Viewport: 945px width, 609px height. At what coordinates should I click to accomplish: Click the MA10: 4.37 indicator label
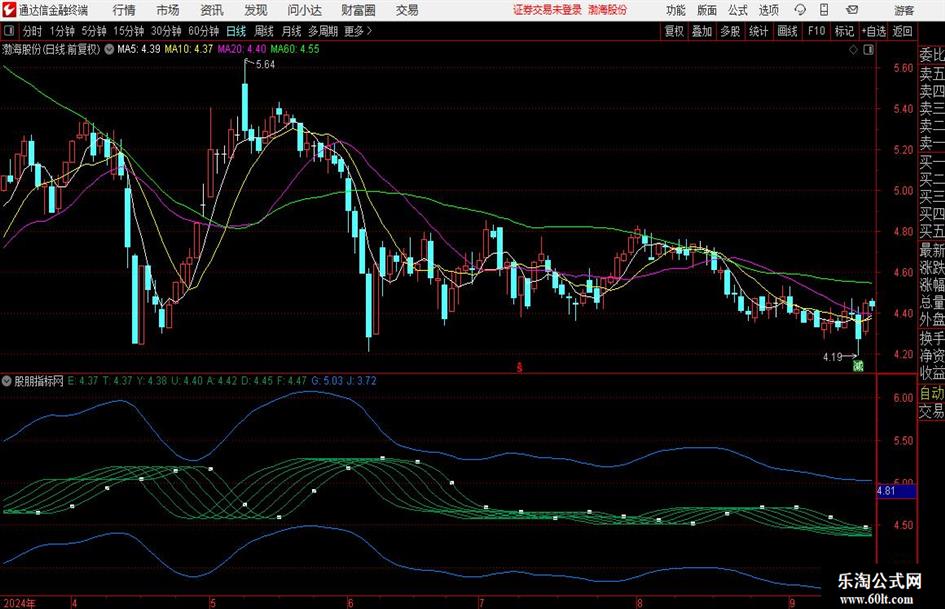(189, 49)
